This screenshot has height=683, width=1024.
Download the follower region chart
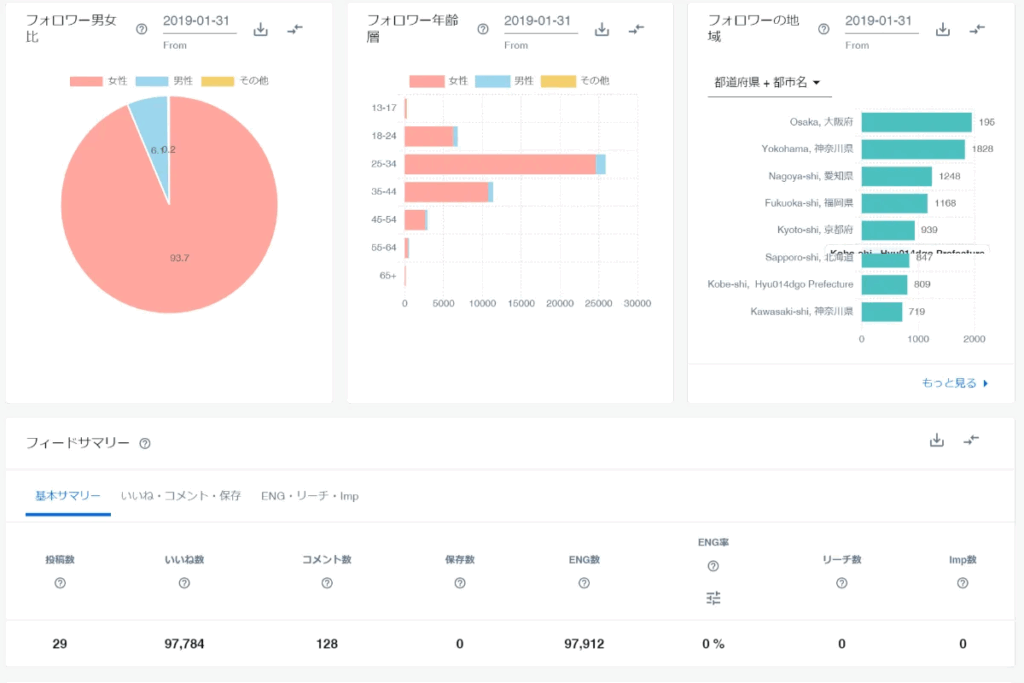pyautogui.click(x=943, y=30)
